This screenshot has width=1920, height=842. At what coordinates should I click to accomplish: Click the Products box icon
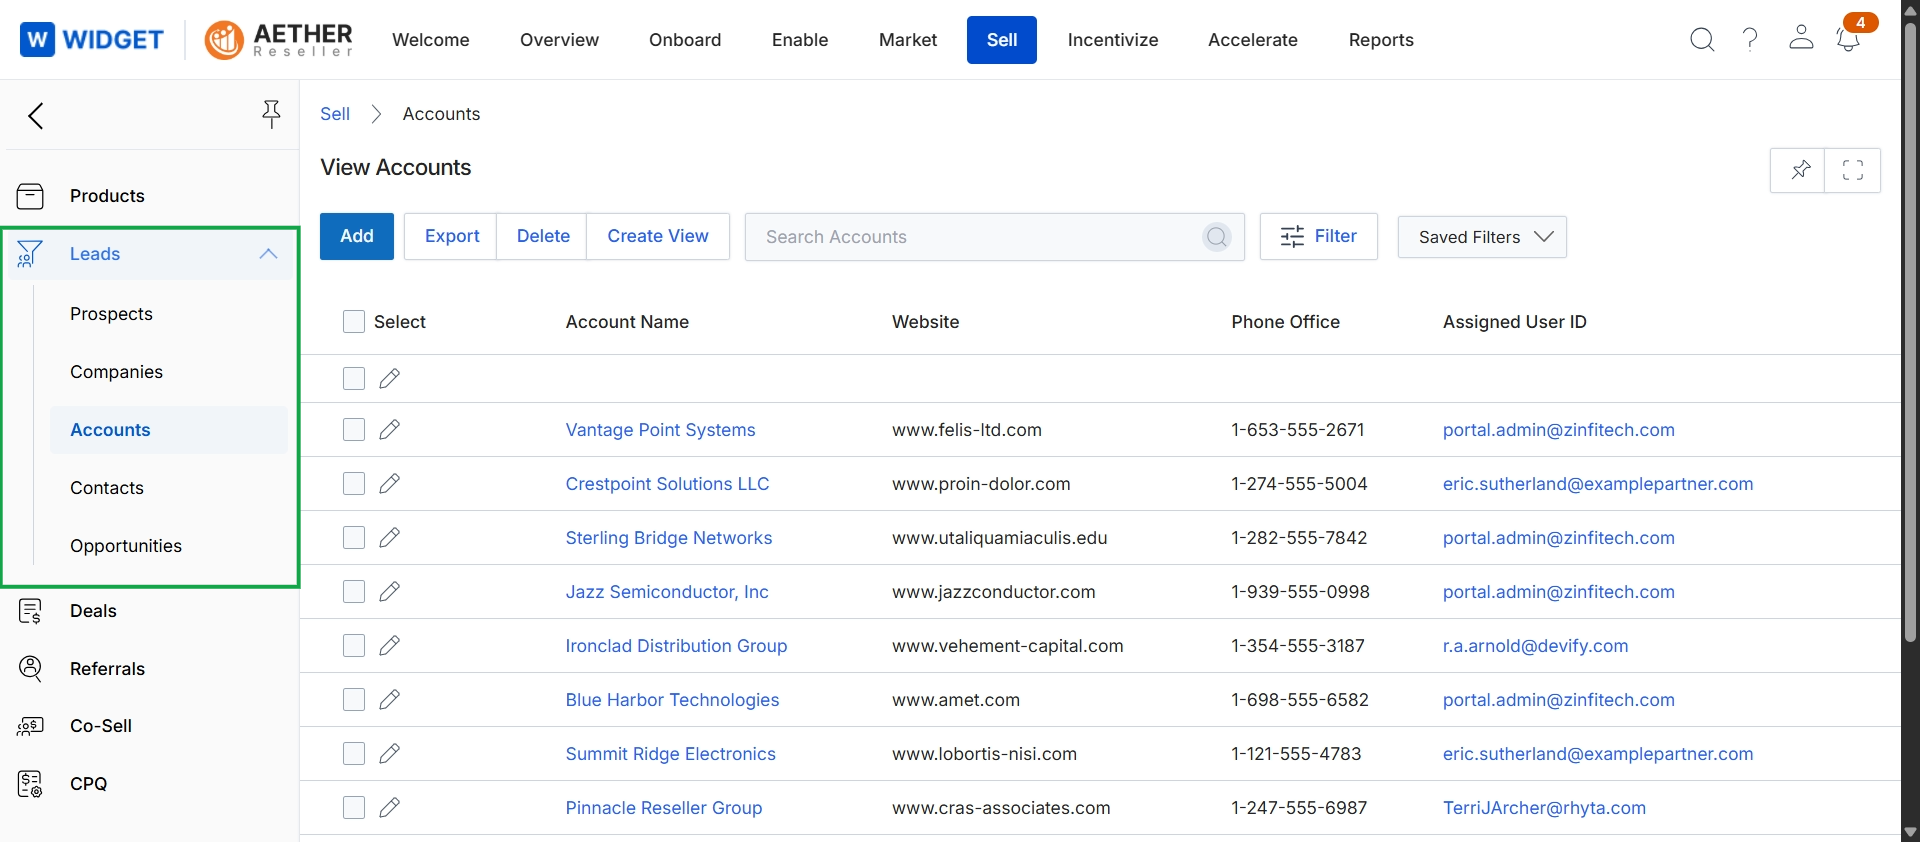pos(31,196)
